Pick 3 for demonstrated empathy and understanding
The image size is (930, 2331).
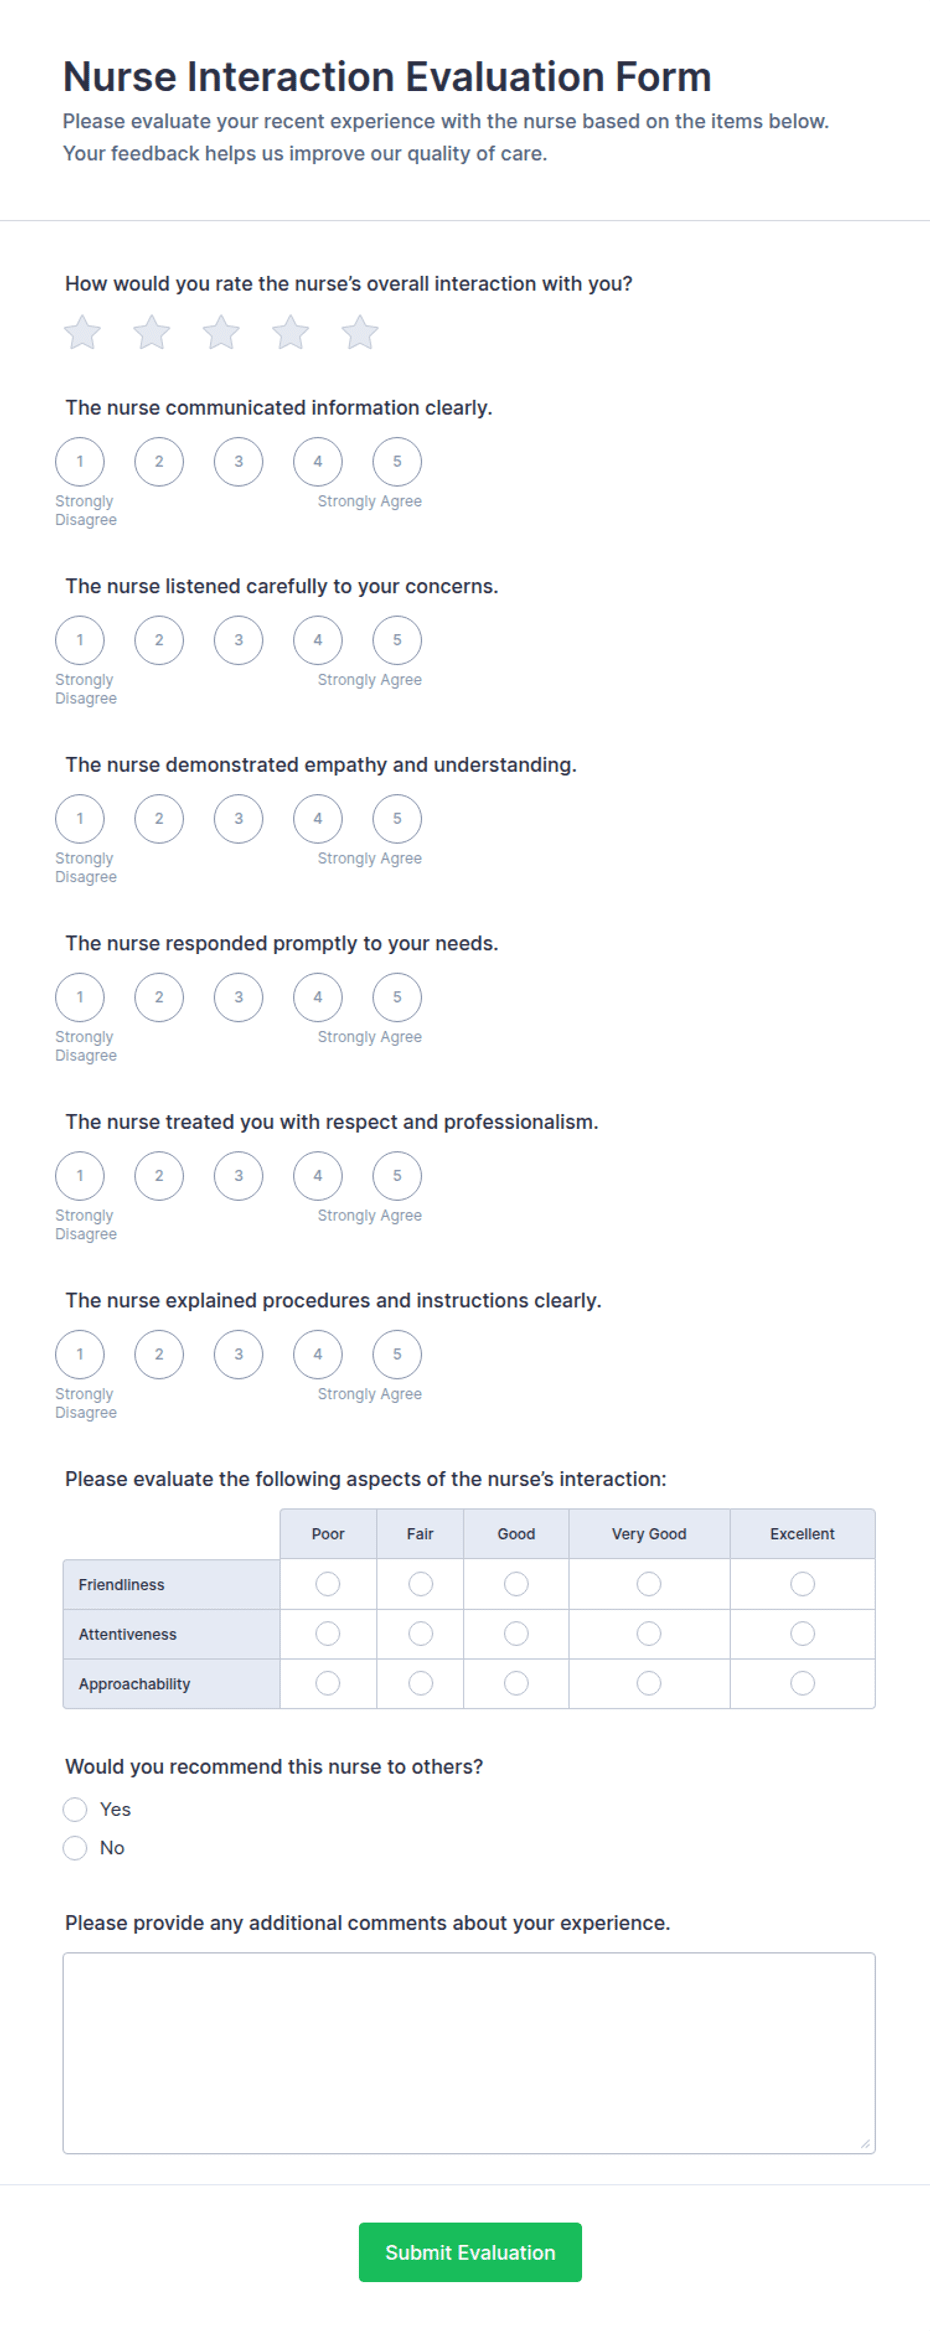(x=238, y=818)
